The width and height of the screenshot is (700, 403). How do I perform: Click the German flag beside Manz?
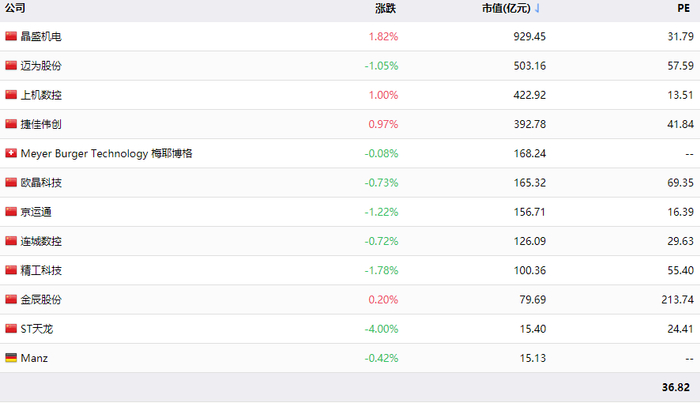[x=11, y=358]
